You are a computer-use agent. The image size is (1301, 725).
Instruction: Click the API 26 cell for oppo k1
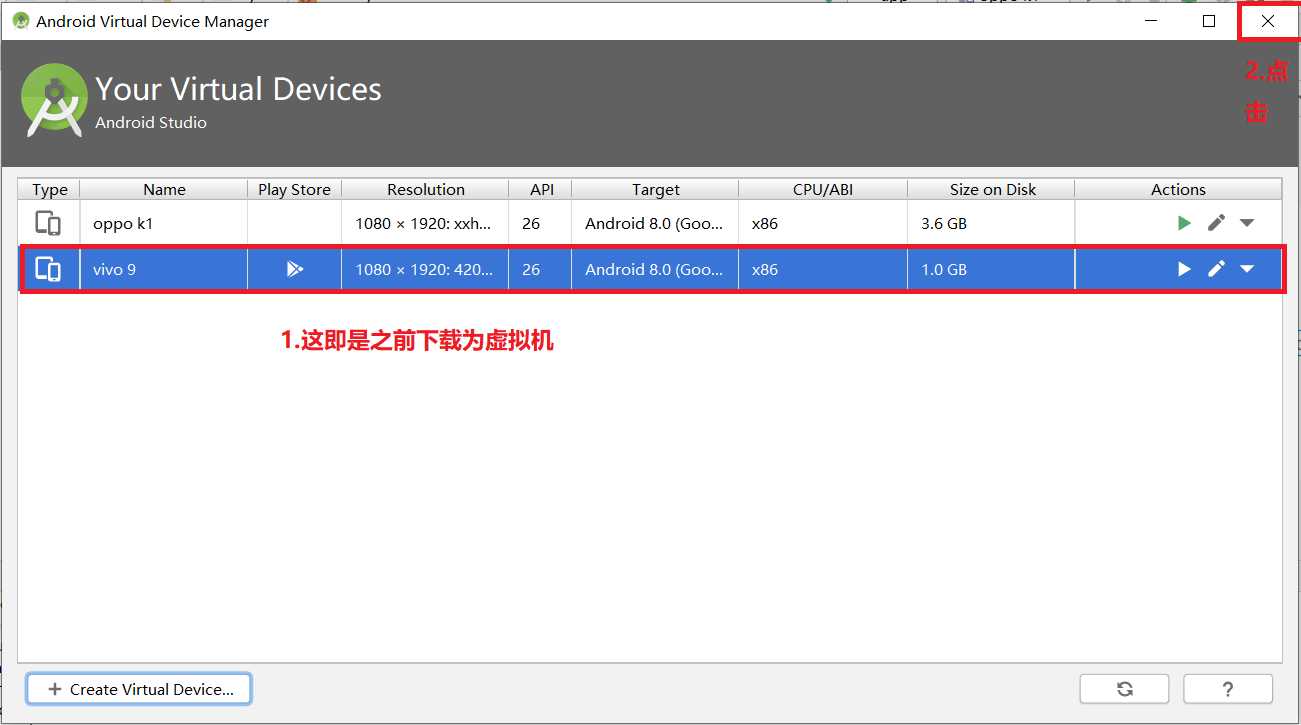pos(540,223)
